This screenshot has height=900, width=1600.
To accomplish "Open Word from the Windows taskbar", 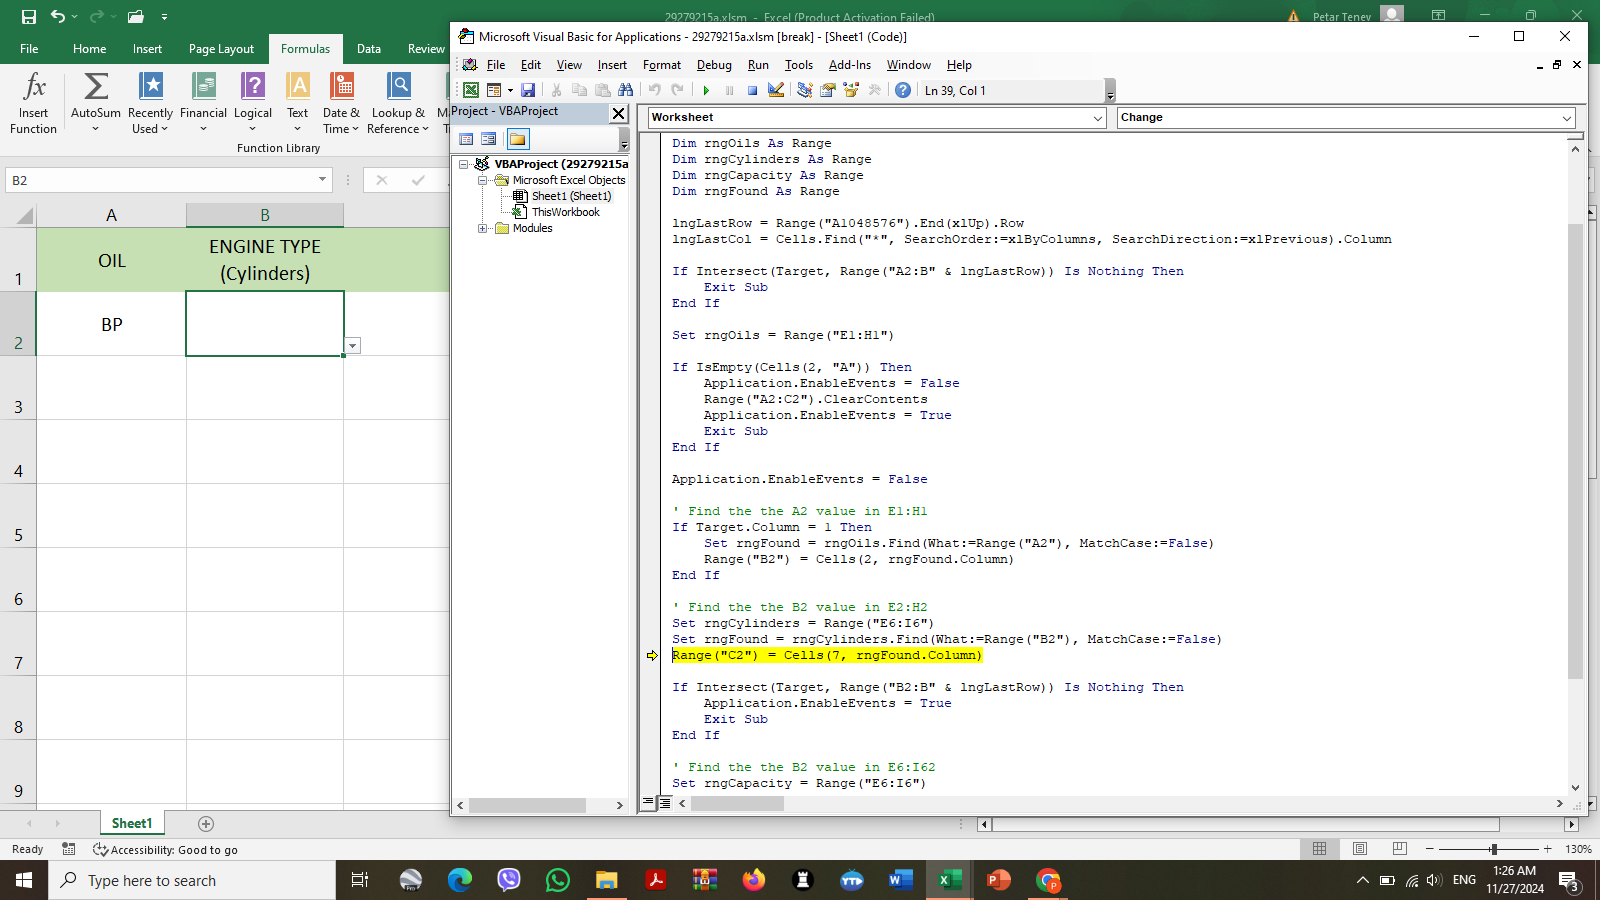I will [x=900, y=880].
